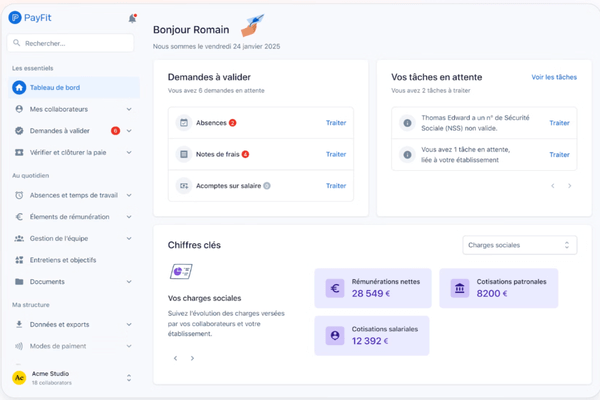The height and width of the screenshot is (400, 600).
Task: Click the Absences calendar icon
Action: [183, 123]
